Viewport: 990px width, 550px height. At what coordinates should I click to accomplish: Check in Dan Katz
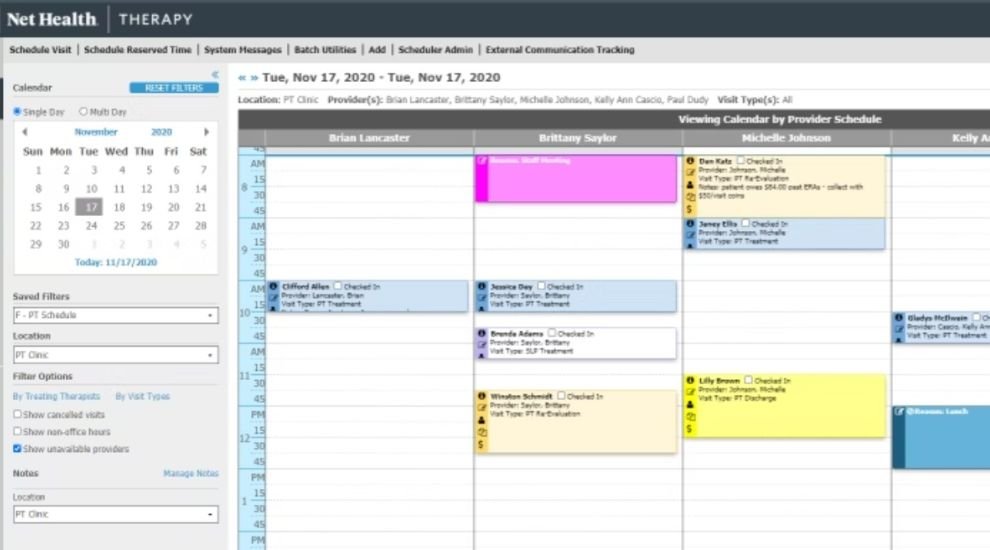pyautogui.click(x=741, y=160)
